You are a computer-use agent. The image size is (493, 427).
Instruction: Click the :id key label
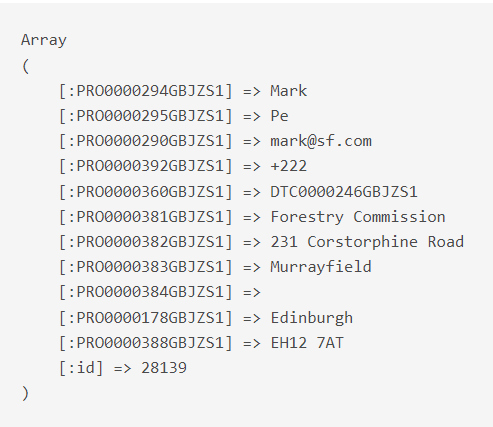pos(81,368)
